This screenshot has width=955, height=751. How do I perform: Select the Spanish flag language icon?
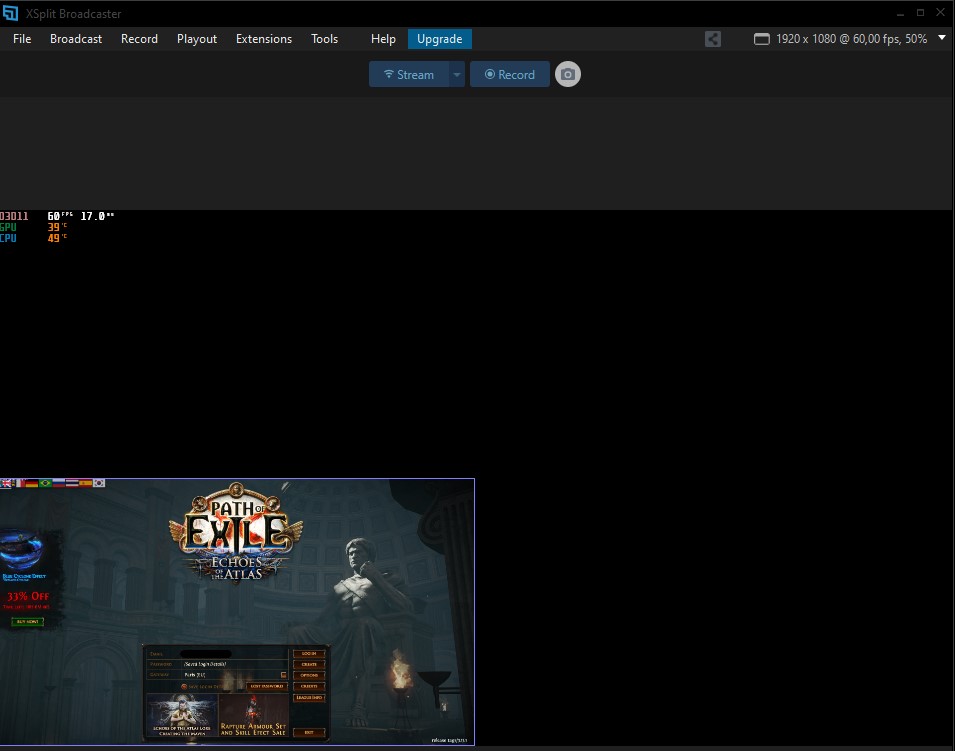click(85, 483)
